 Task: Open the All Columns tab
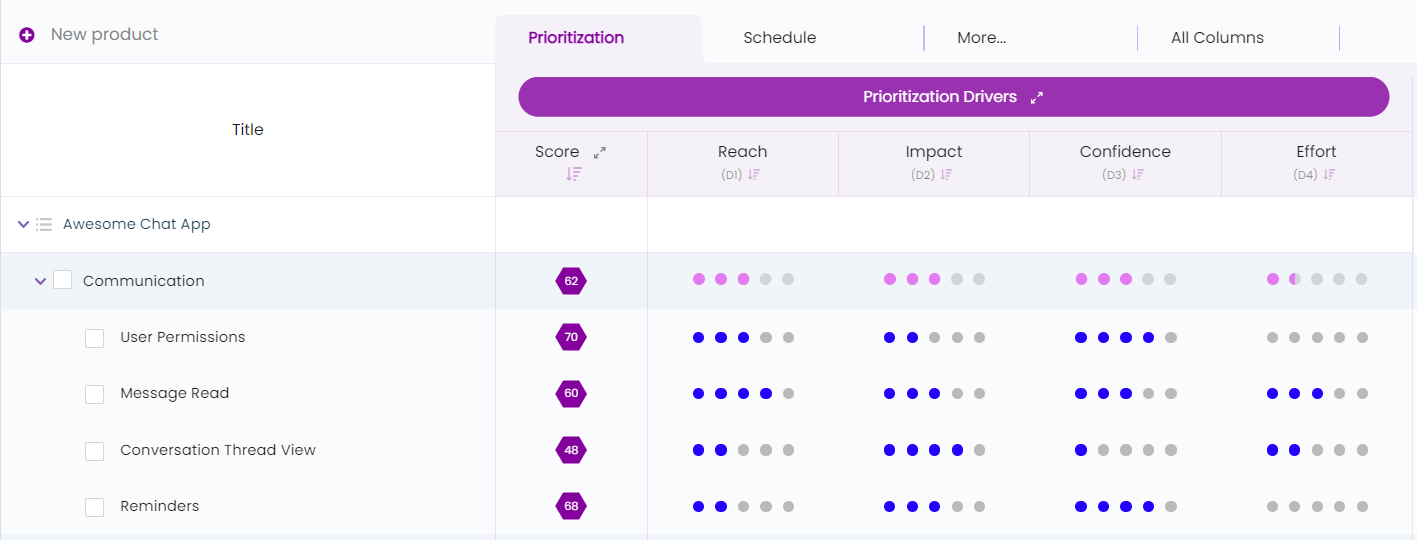pyautogui.click(x=1217, y=38)
